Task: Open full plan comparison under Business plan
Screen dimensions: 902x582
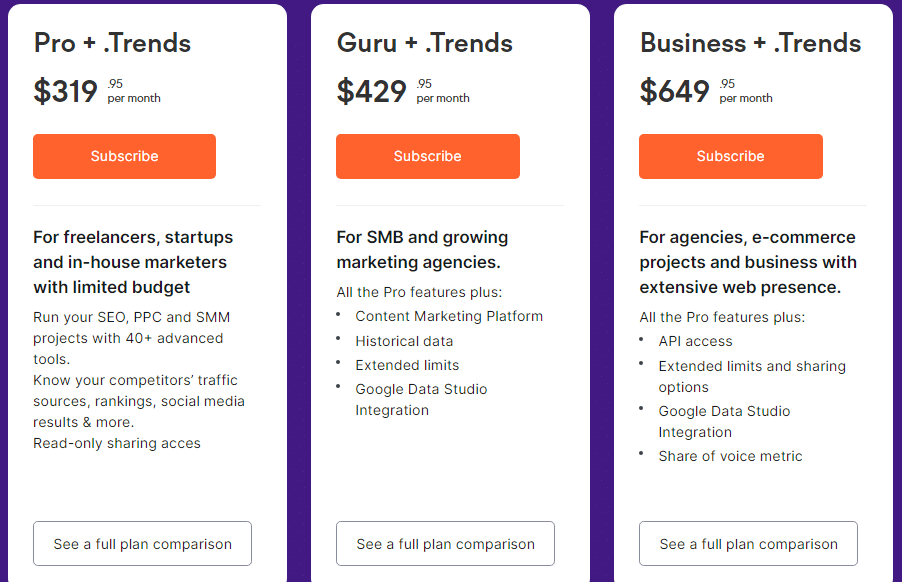Action: point(748,544)
